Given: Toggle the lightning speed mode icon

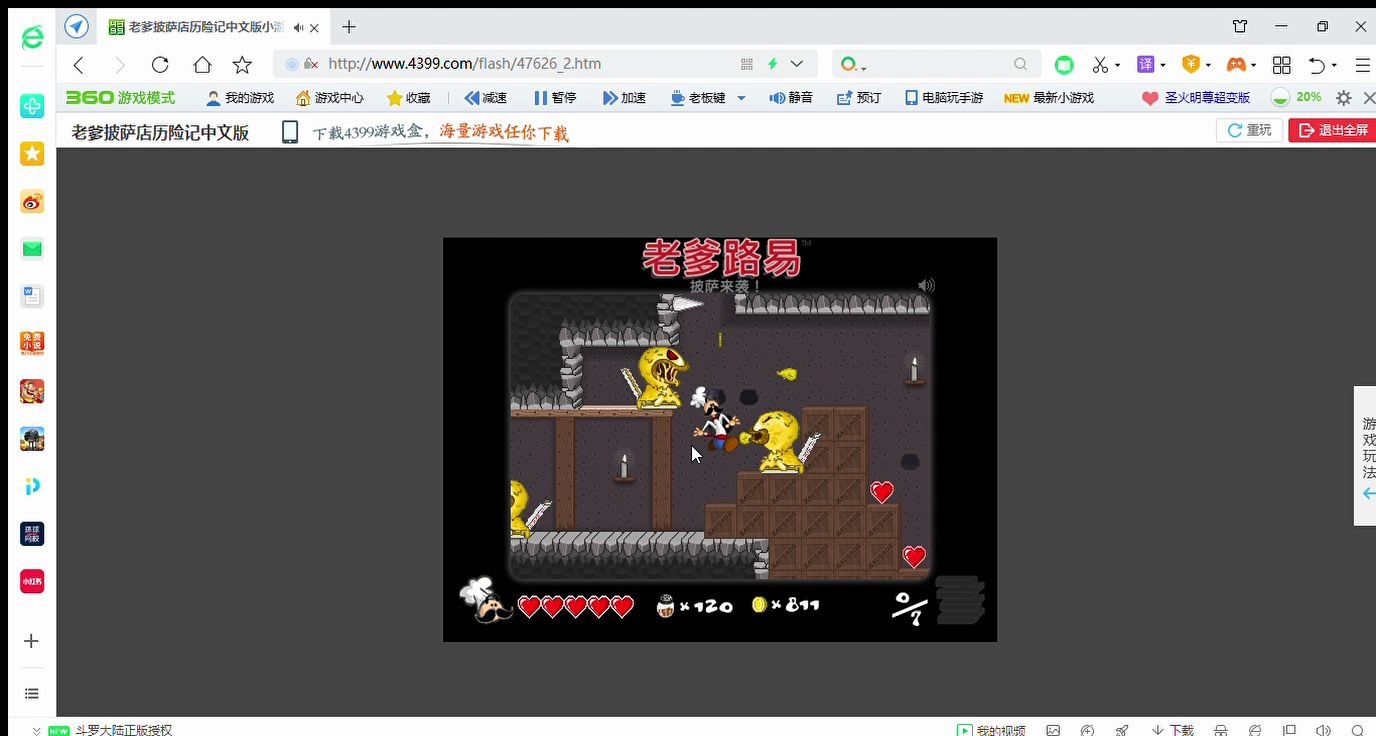Looking at the screenshot, I should click(x=772, y=64).
